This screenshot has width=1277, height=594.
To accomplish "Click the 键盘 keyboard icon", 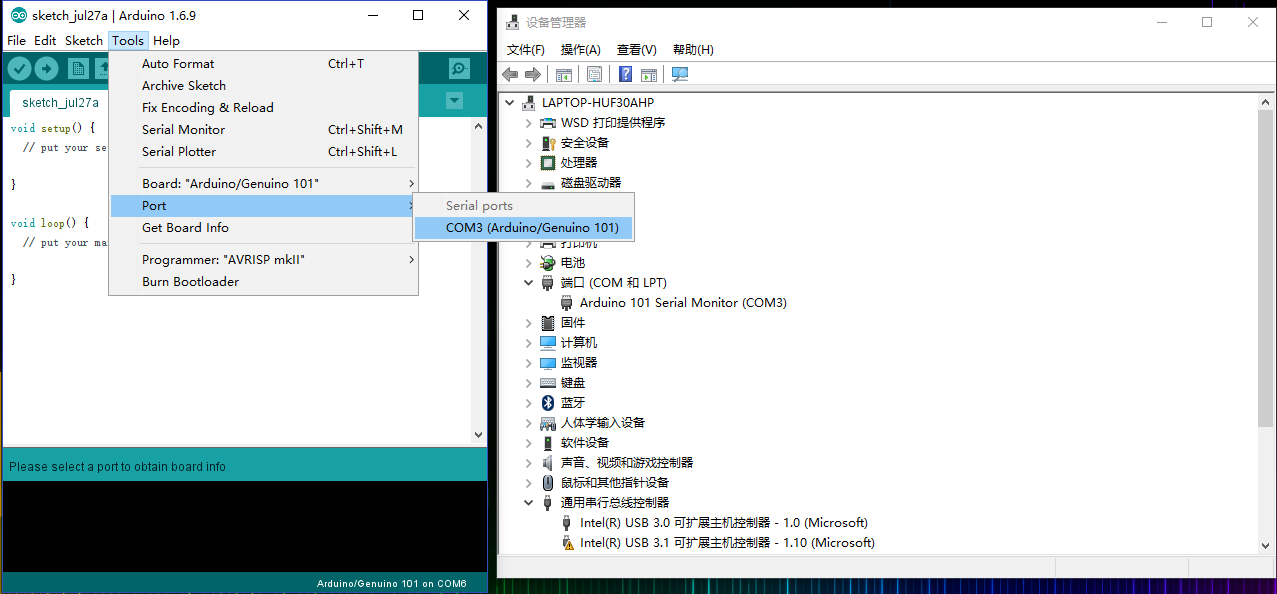I will pos(548,382).
